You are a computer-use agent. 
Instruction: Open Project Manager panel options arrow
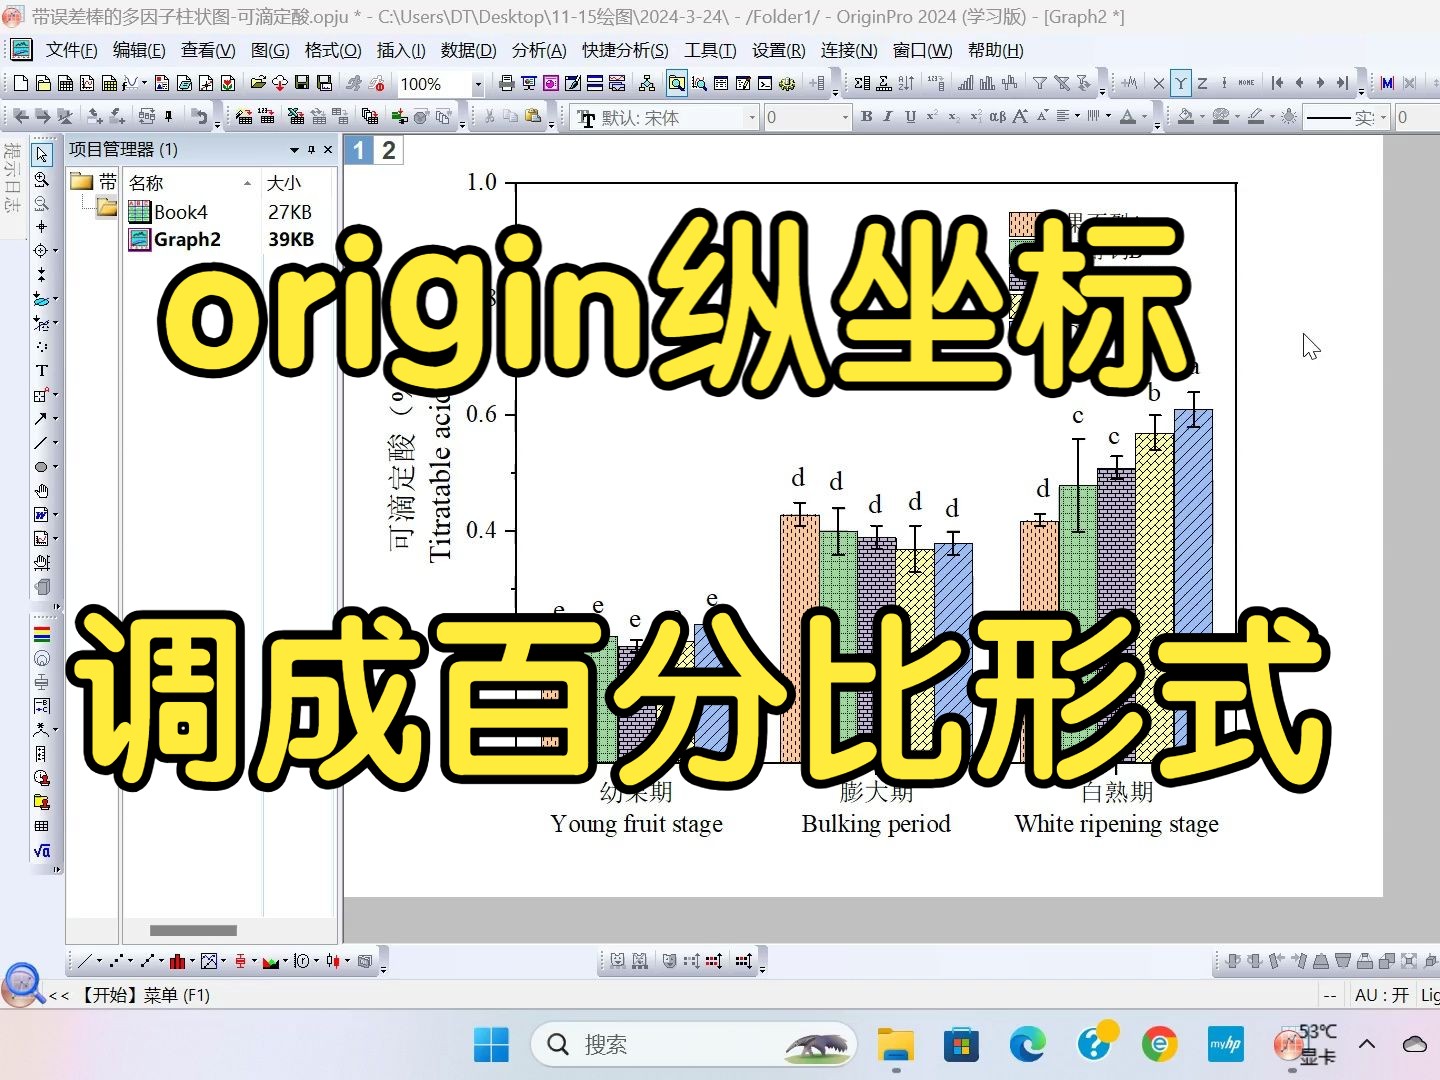pos(294,150)
